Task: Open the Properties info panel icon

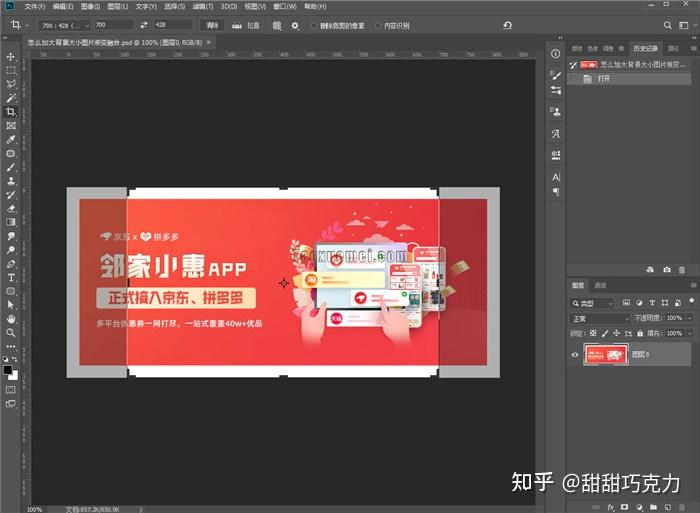Action: tap(555, 54)
